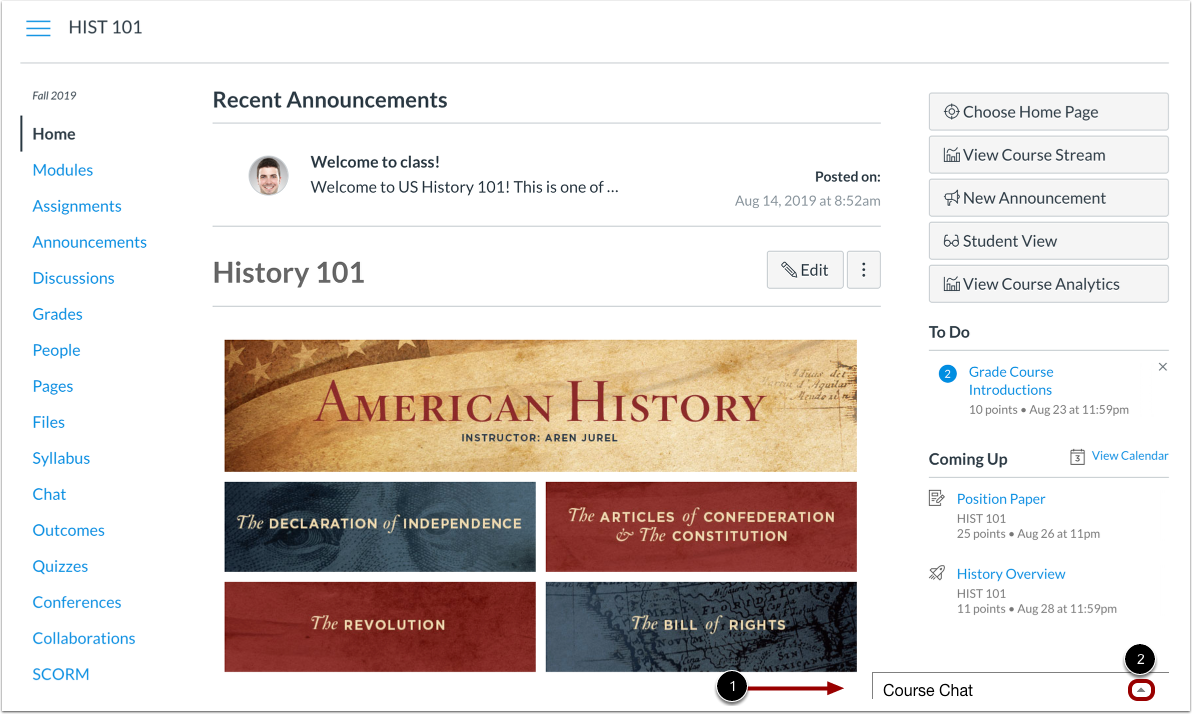Click the assignment icon beside Position Paper

tap(937, 499)
